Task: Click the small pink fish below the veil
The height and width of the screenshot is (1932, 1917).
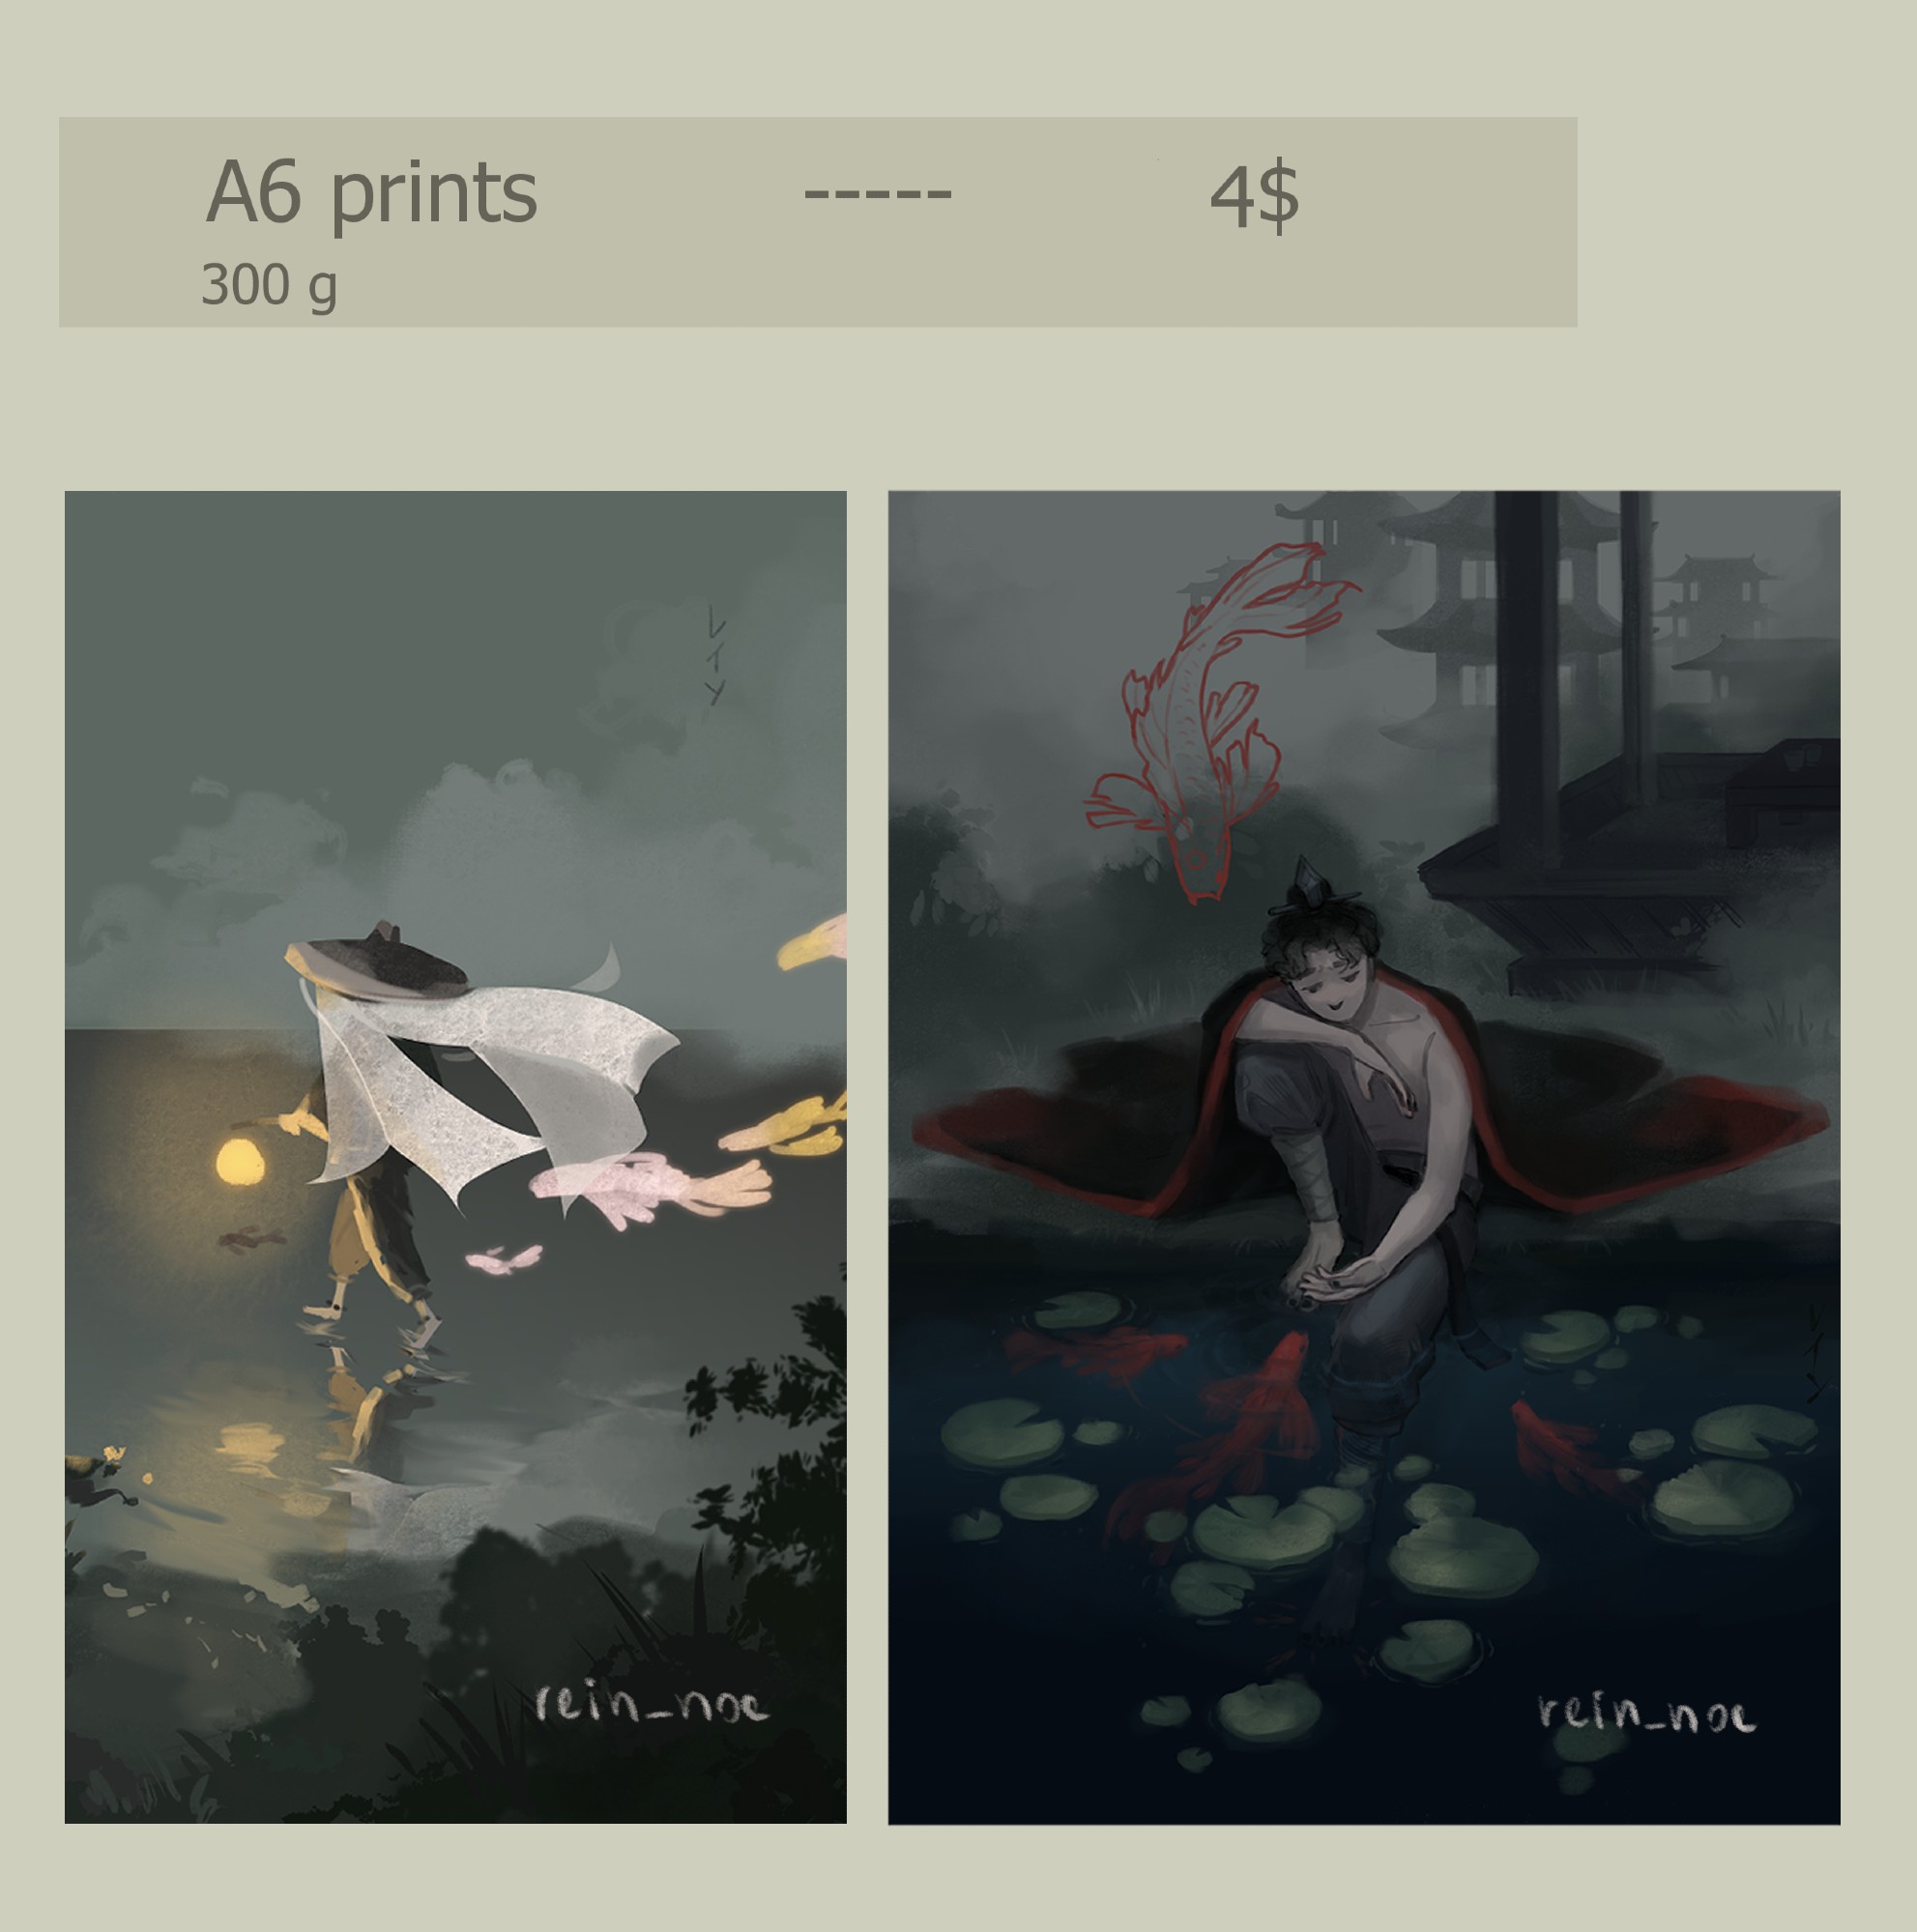Action: click(504, 1258)
